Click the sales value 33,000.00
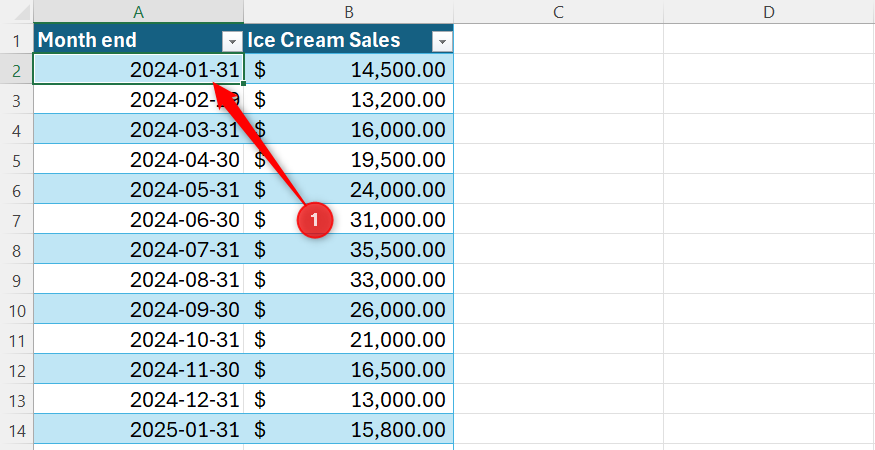The height and width of the screenshot is (450, 875). [x=398, y=280]
